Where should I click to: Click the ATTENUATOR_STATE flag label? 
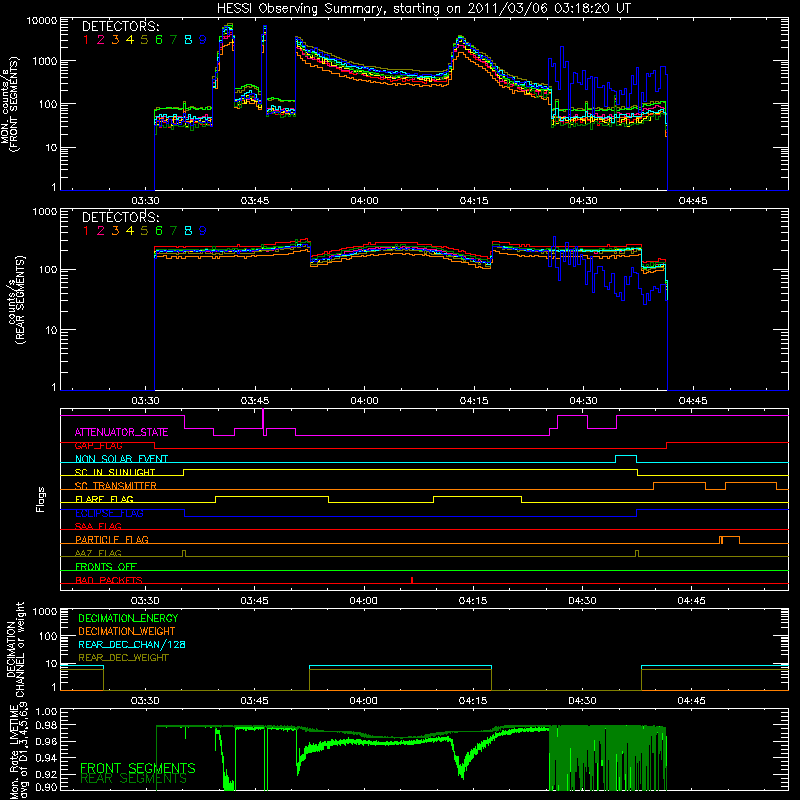click(x=121, y=433)
